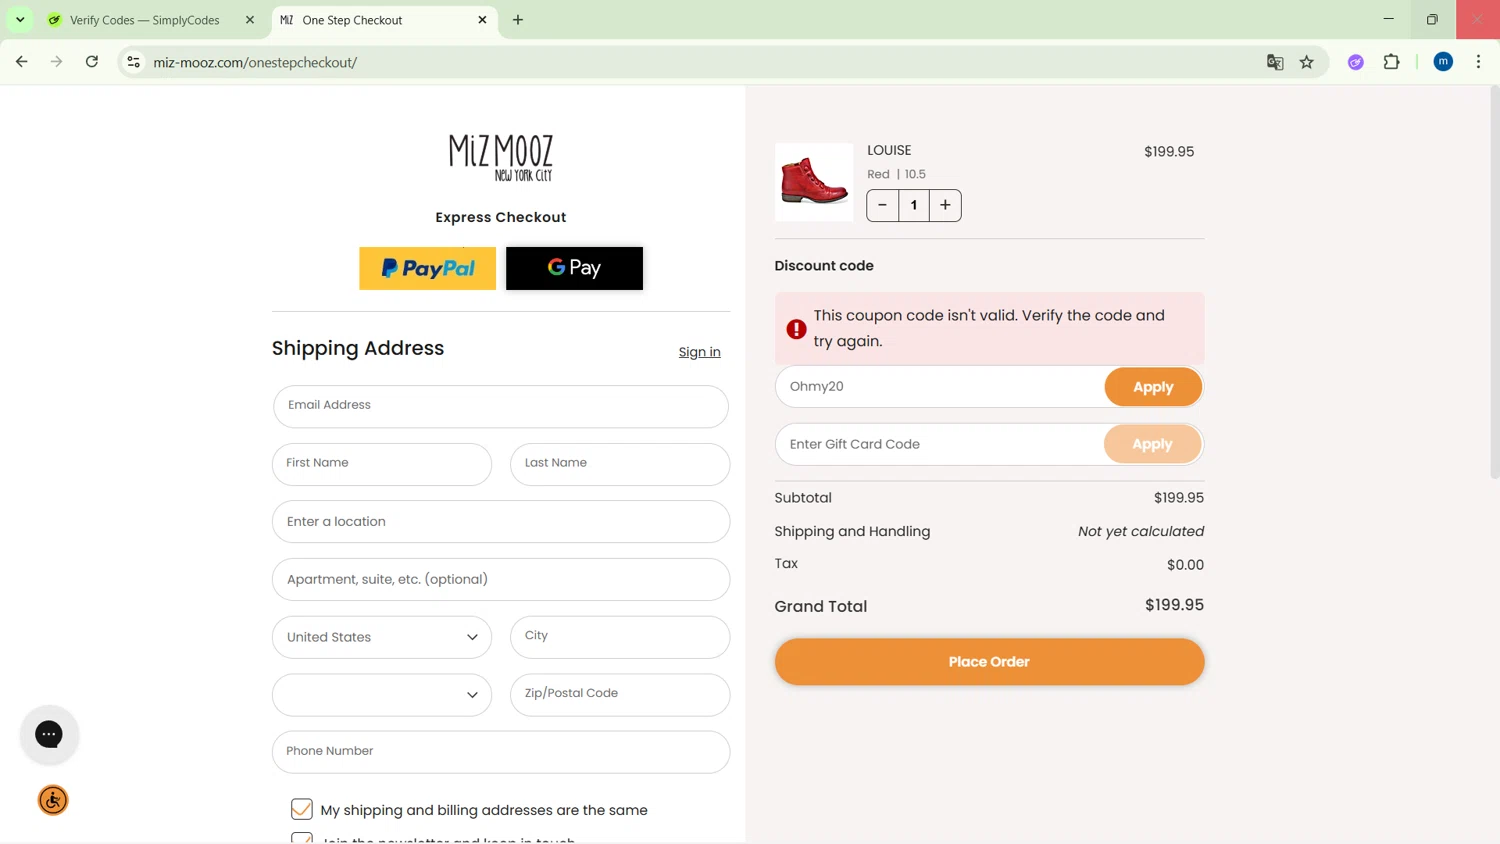Image resolution: width=1500 pixels, height=844 pixels.
Task: Minimize the browser window
Action: pyautogui.click(x=1388, y=19)
